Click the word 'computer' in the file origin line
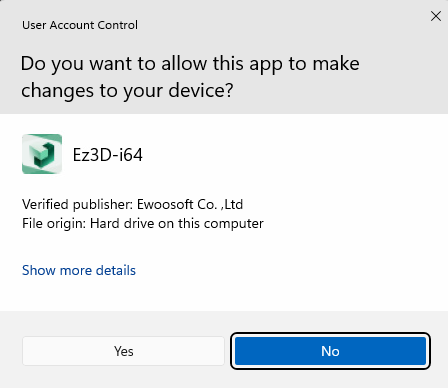This screenshot has width=448, height=388. pos(233,224)
